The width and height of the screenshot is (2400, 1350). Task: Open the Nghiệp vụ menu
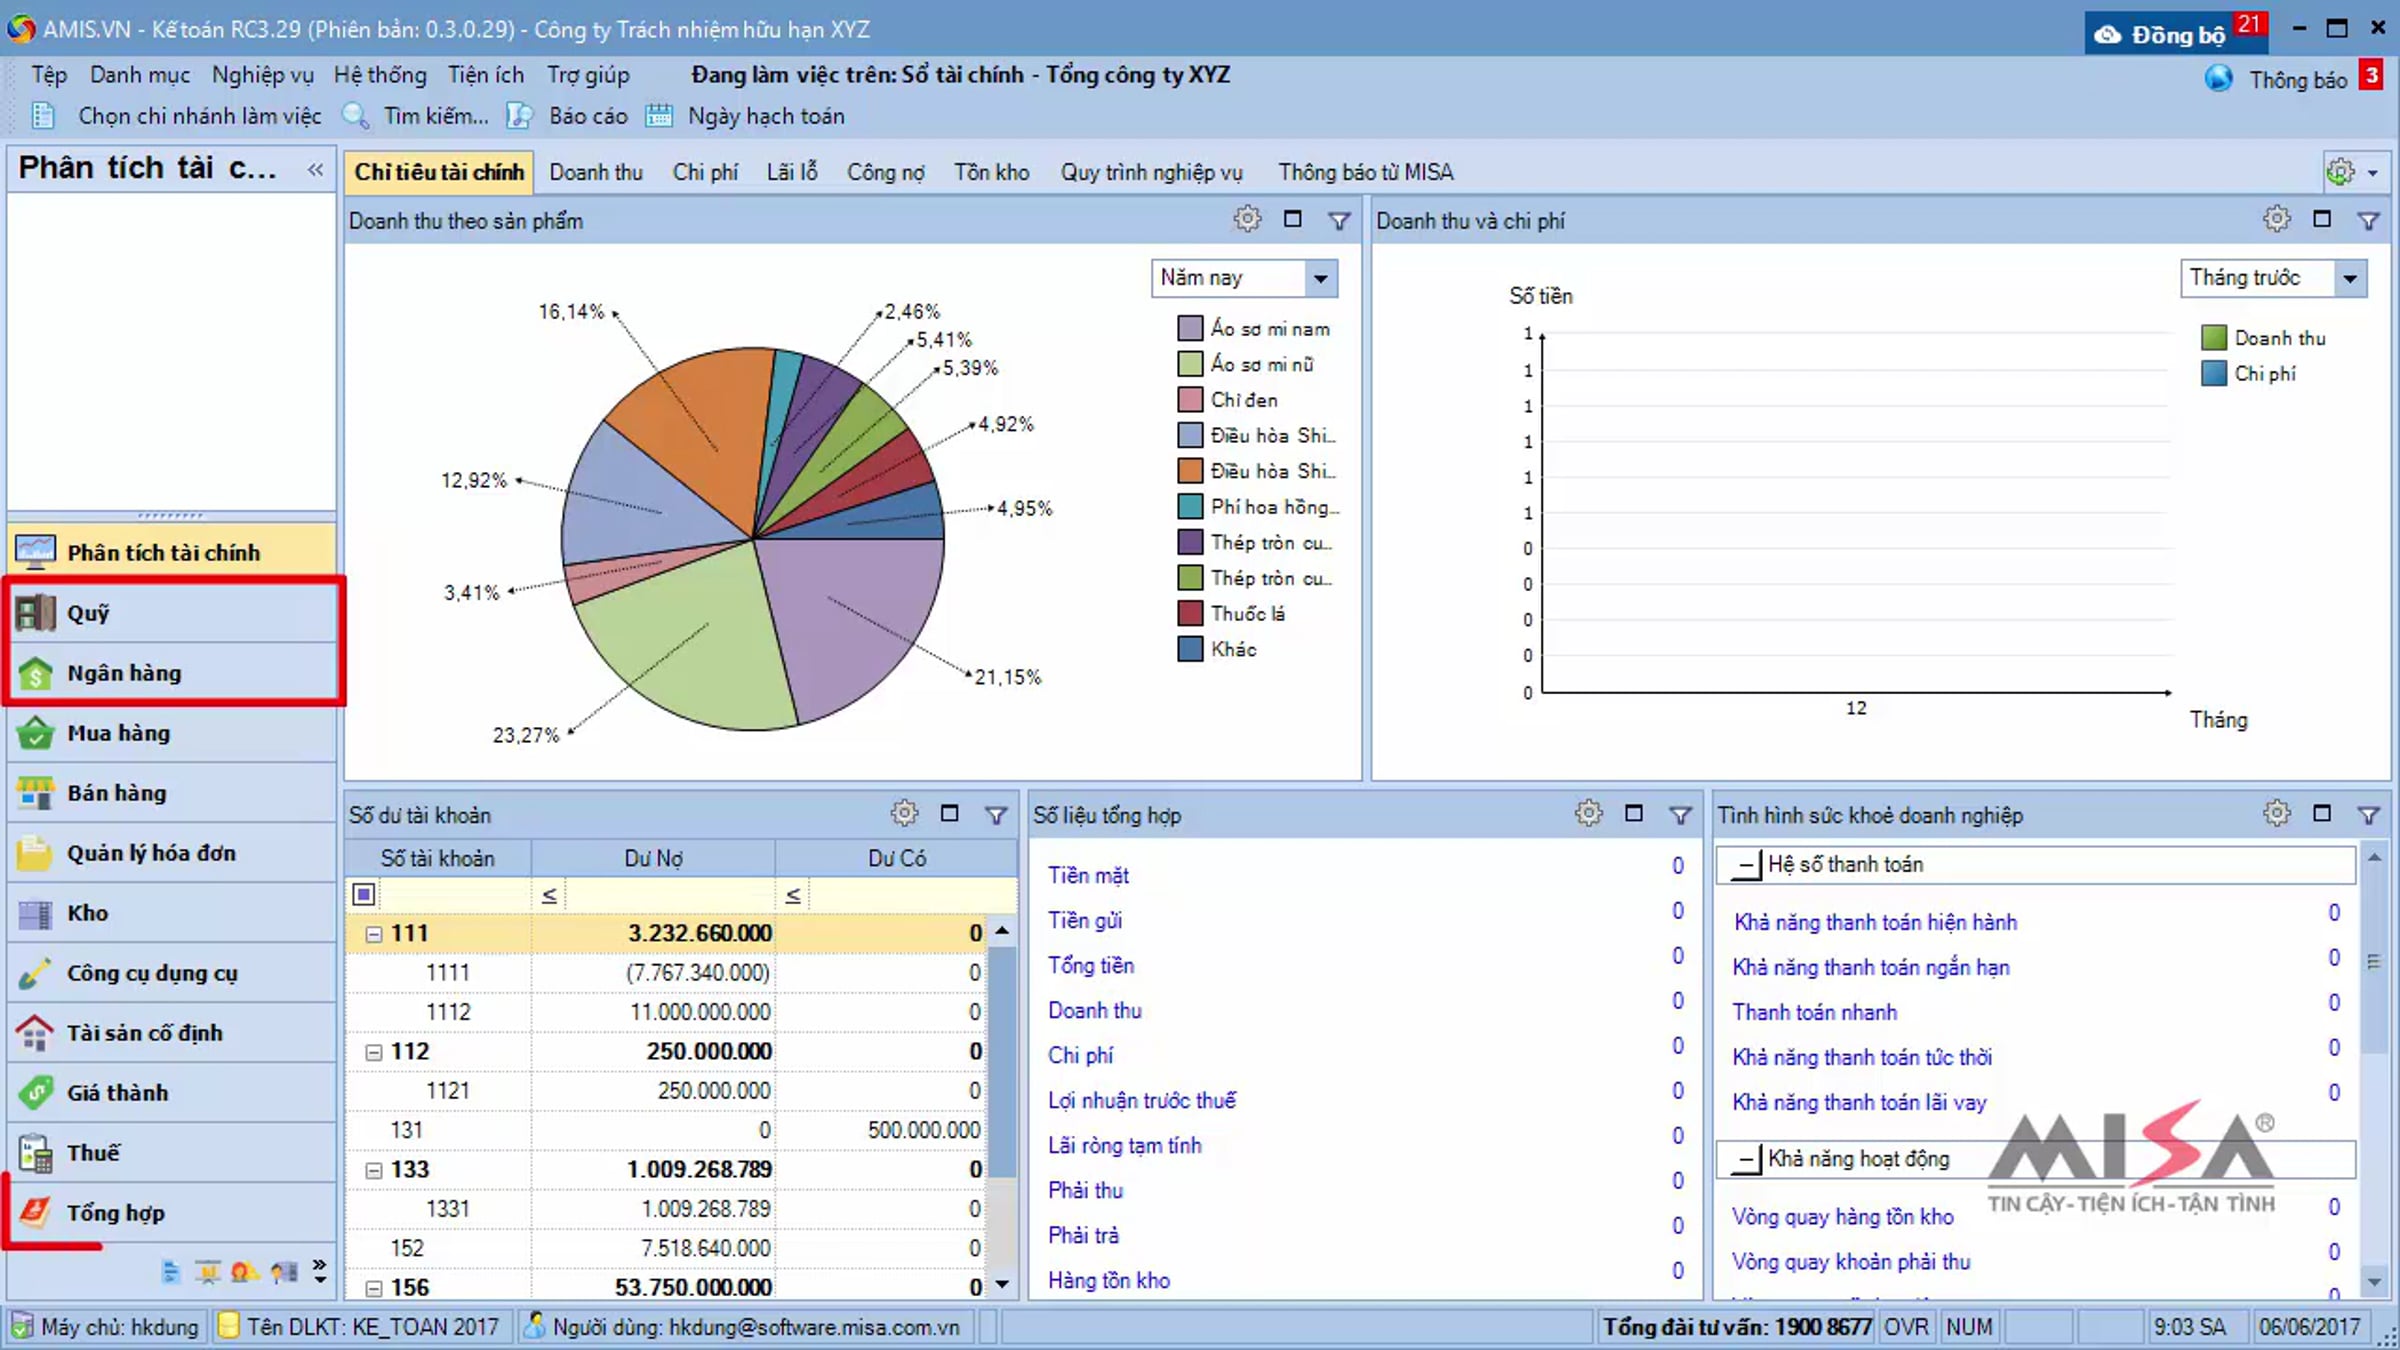(x=263, y=75)
